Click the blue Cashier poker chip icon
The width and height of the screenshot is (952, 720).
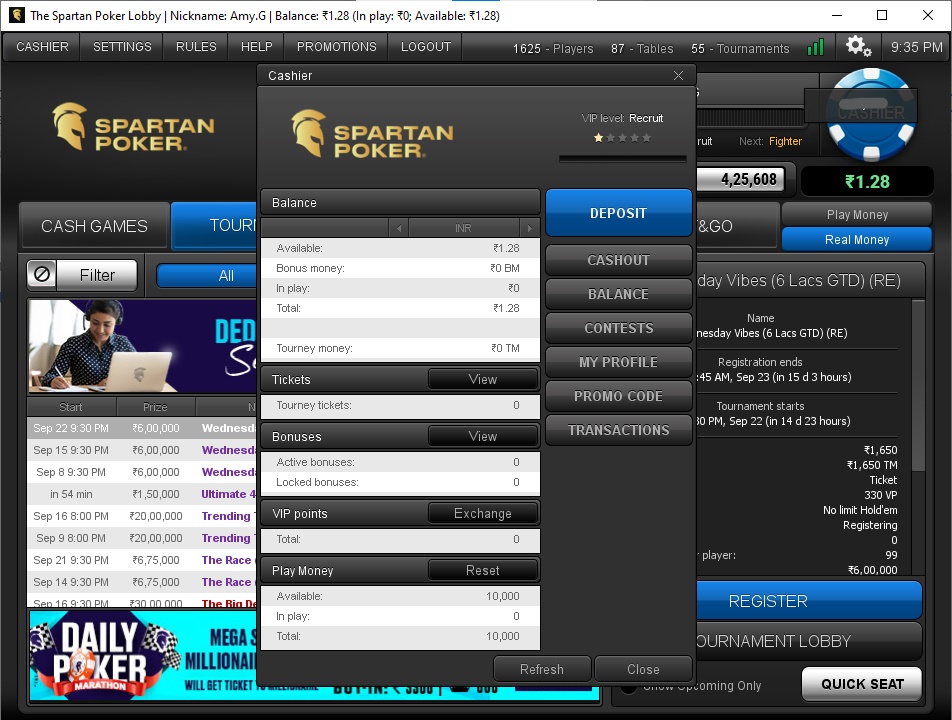pos(871,114)
